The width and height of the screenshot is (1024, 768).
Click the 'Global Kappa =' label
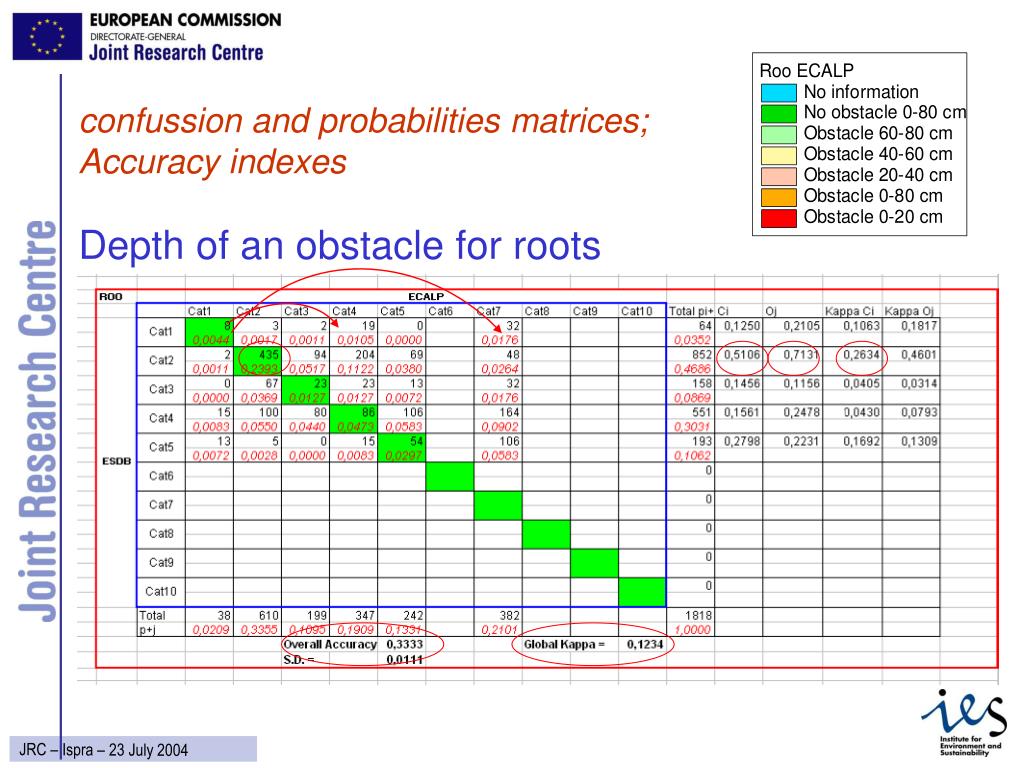(564, 645)
